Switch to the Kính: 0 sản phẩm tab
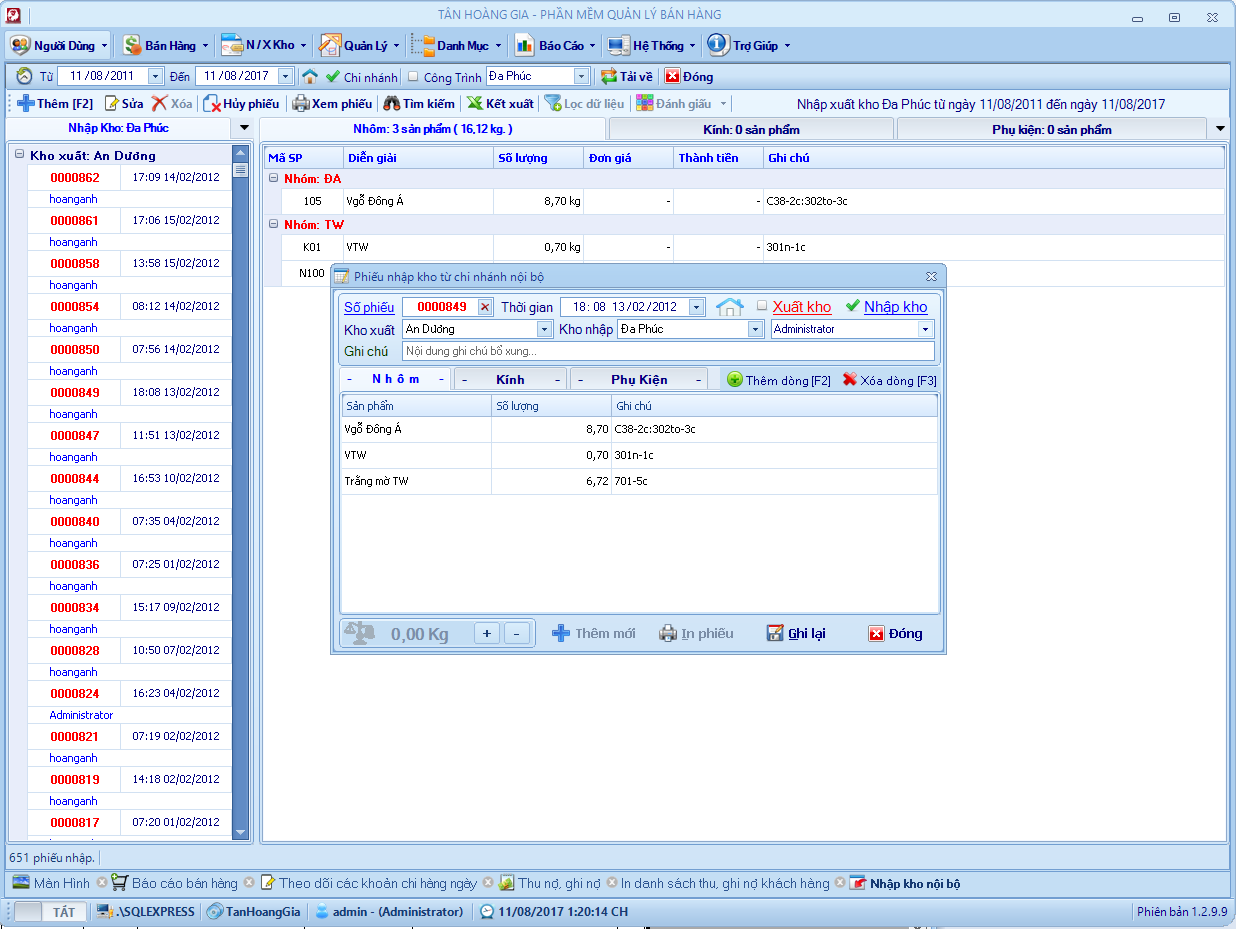 pyautogui.click(x=751, y=129)
